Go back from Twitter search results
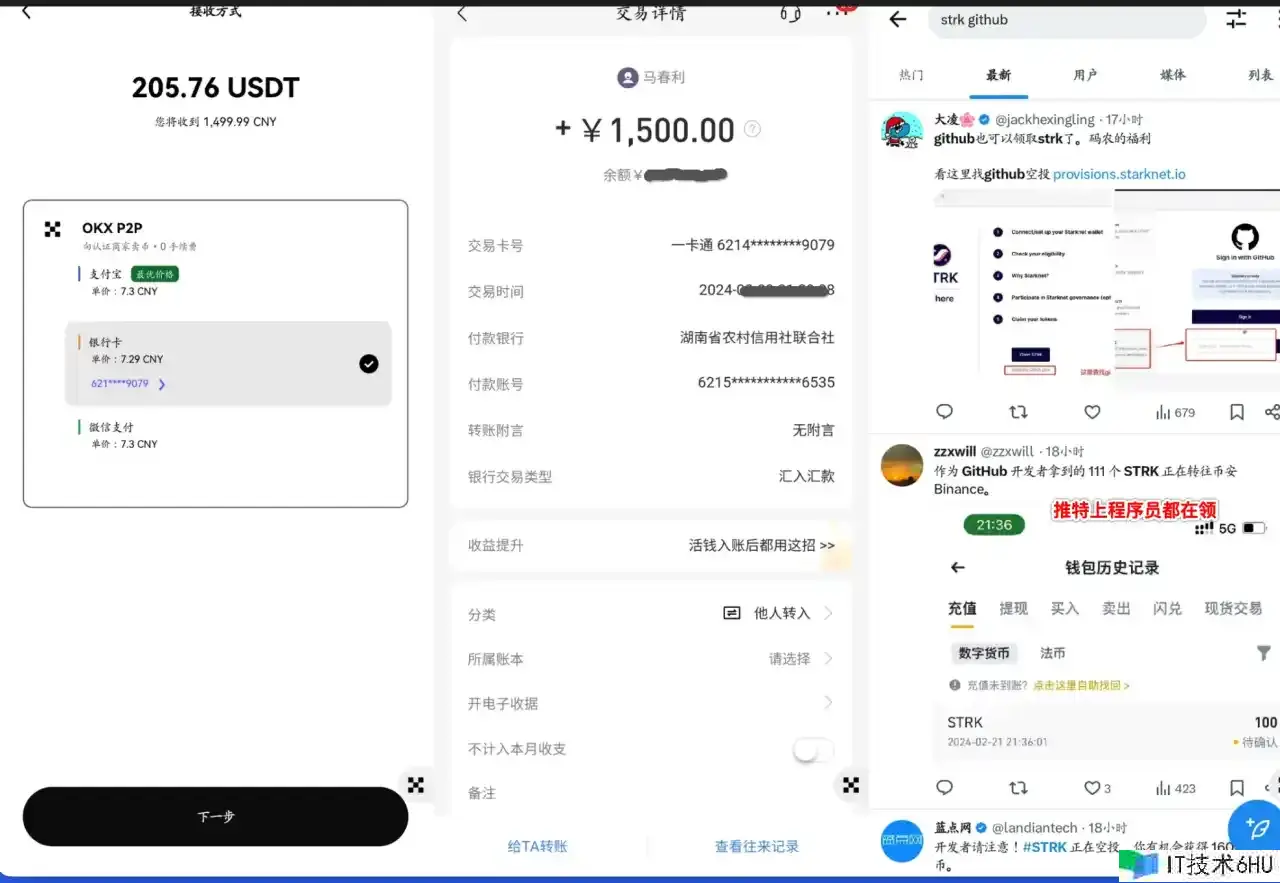1280x883 pixels. coord(898,19)
